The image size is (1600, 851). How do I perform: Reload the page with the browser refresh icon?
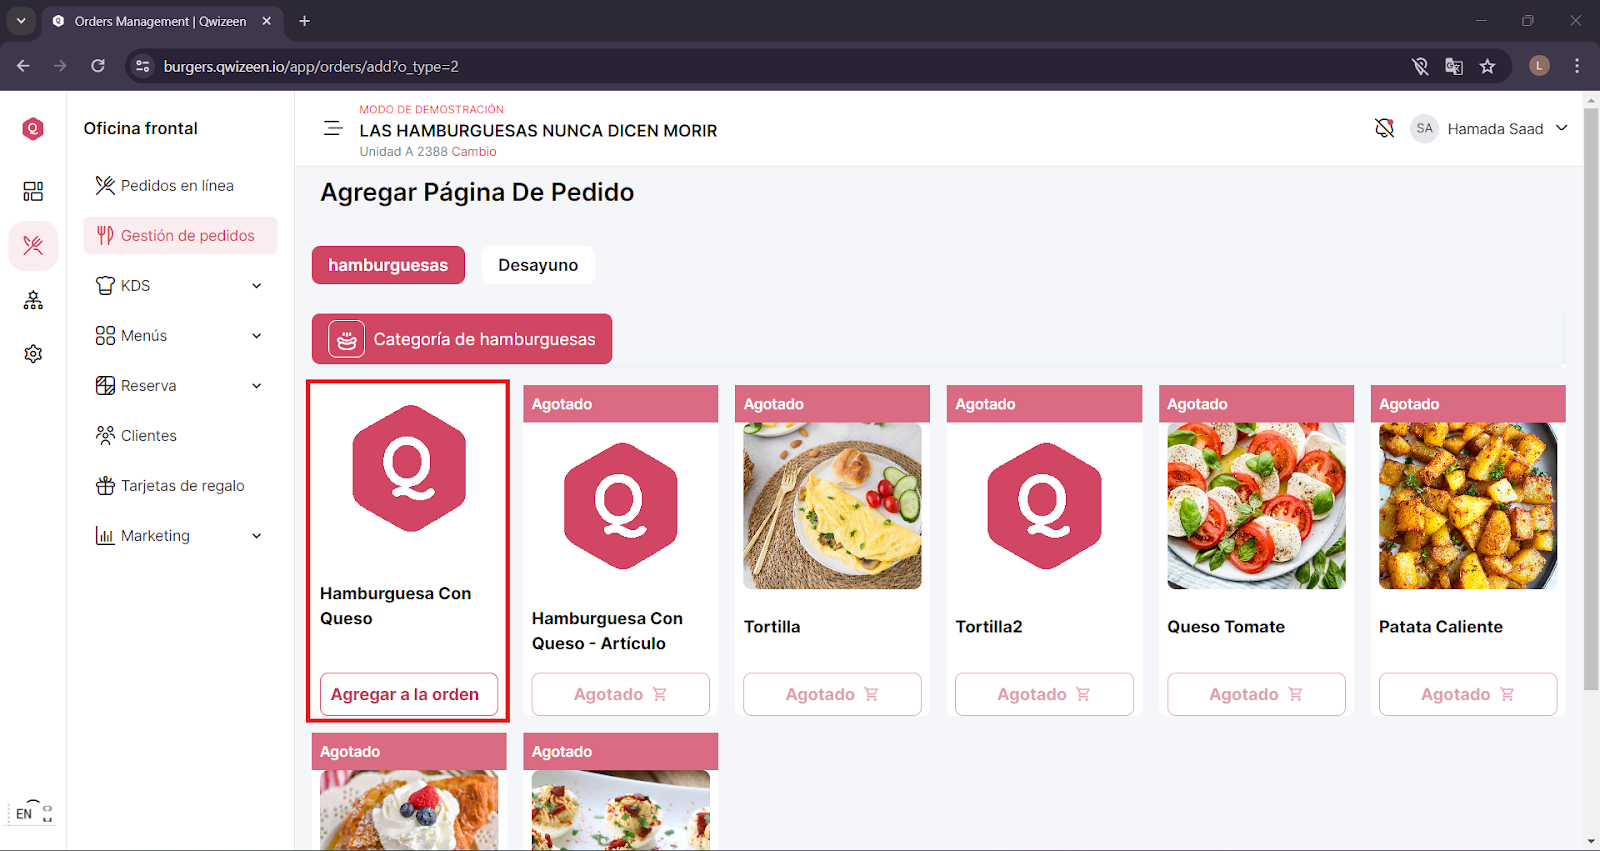point(98,66)
